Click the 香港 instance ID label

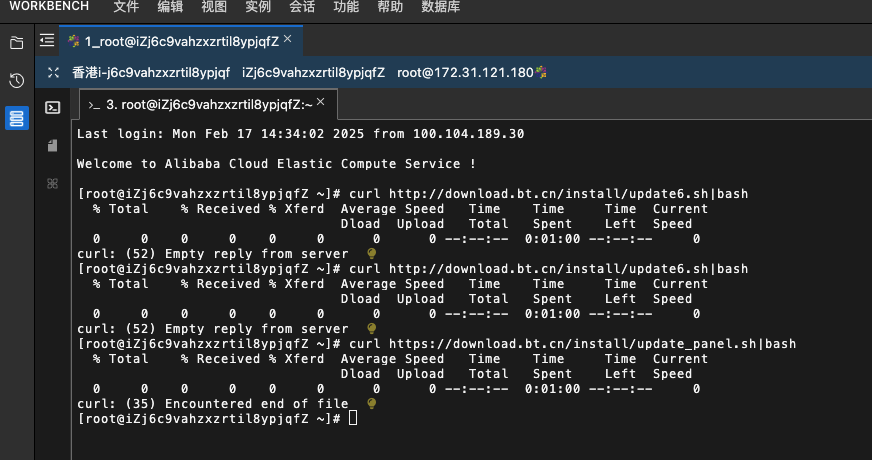pyautogui.click(x=151, y=72)
